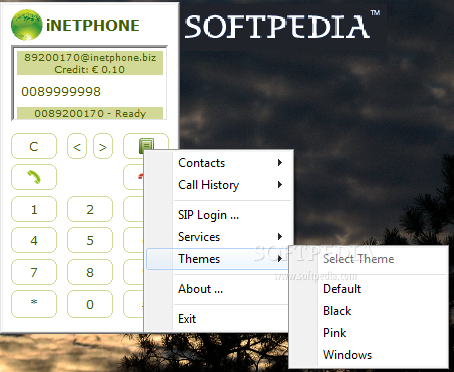The height and width of the screenshot is (372, 454).
Task: Expand the Call History submenu arrow
Action: pos(280,185)
